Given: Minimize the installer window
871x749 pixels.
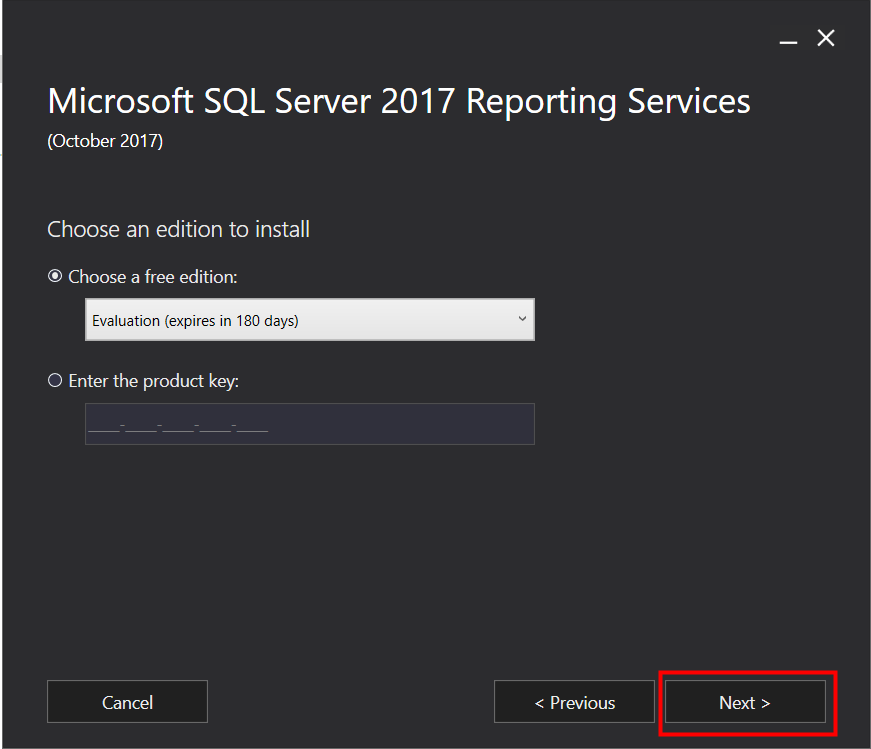Looking at the screenshot, I should click(x=789, y=39).
